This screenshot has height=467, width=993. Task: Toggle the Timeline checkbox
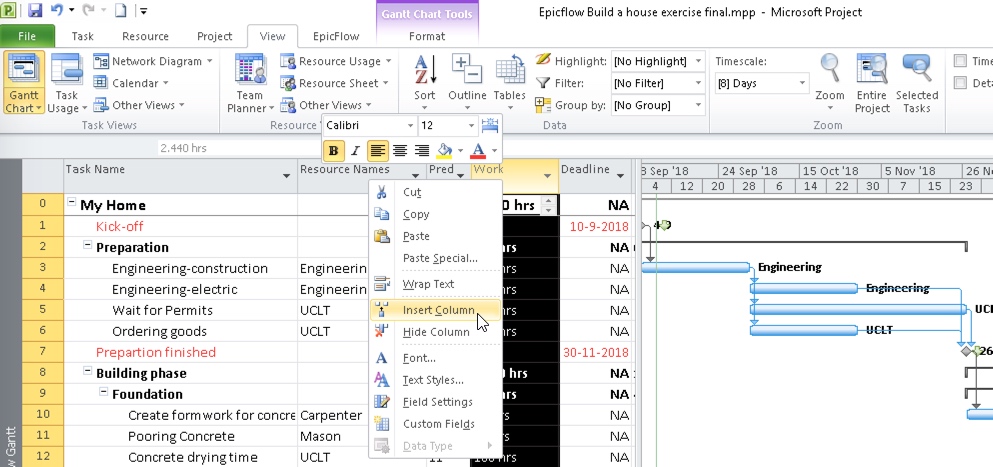point(961,61)
